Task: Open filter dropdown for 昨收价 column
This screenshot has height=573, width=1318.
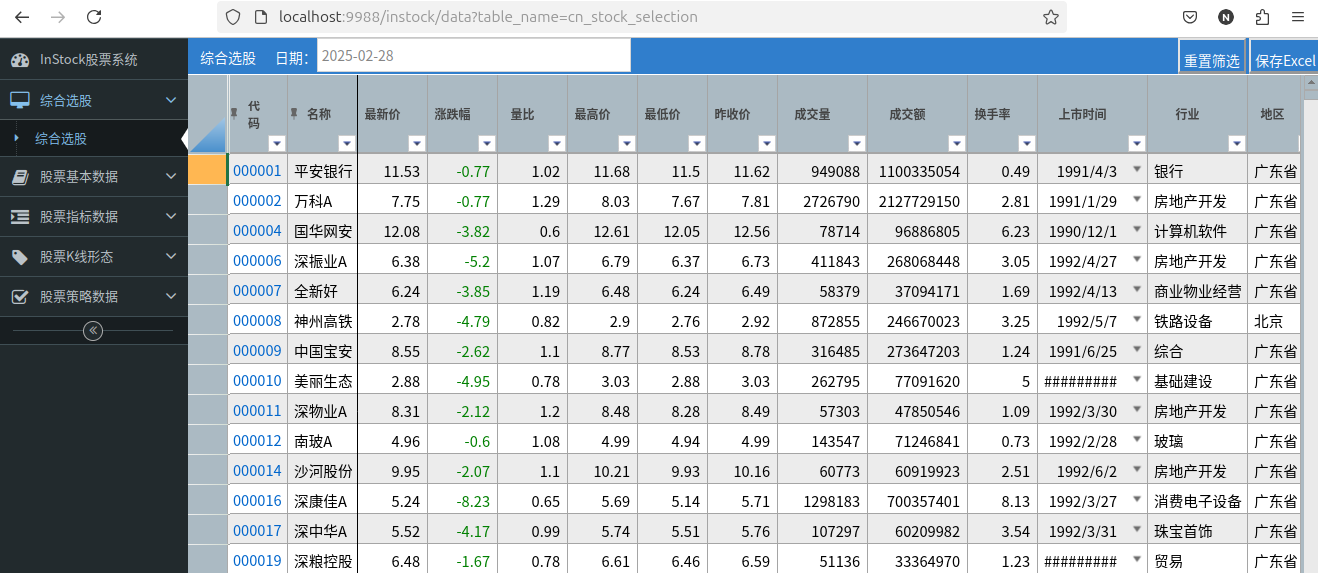Action: tap(767, 143)
